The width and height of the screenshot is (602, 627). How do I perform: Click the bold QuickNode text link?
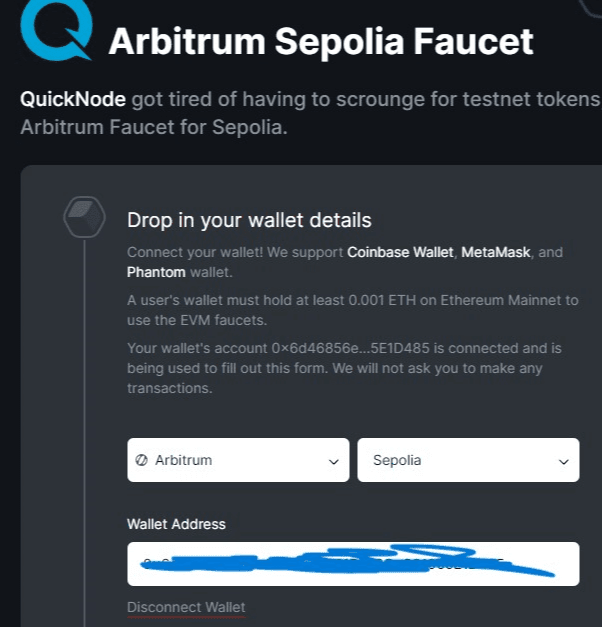(x=73, y=100)
